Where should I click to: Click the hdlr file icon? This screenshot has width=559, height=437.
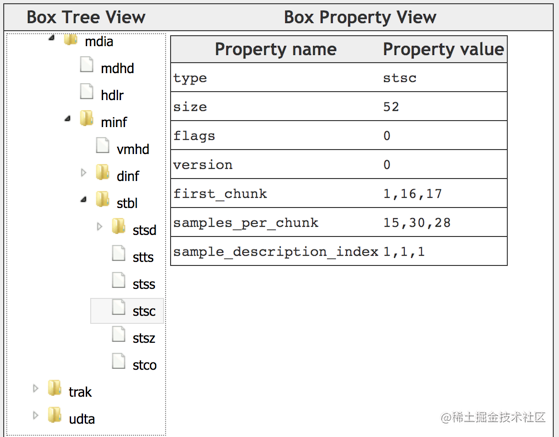(87, 92)
